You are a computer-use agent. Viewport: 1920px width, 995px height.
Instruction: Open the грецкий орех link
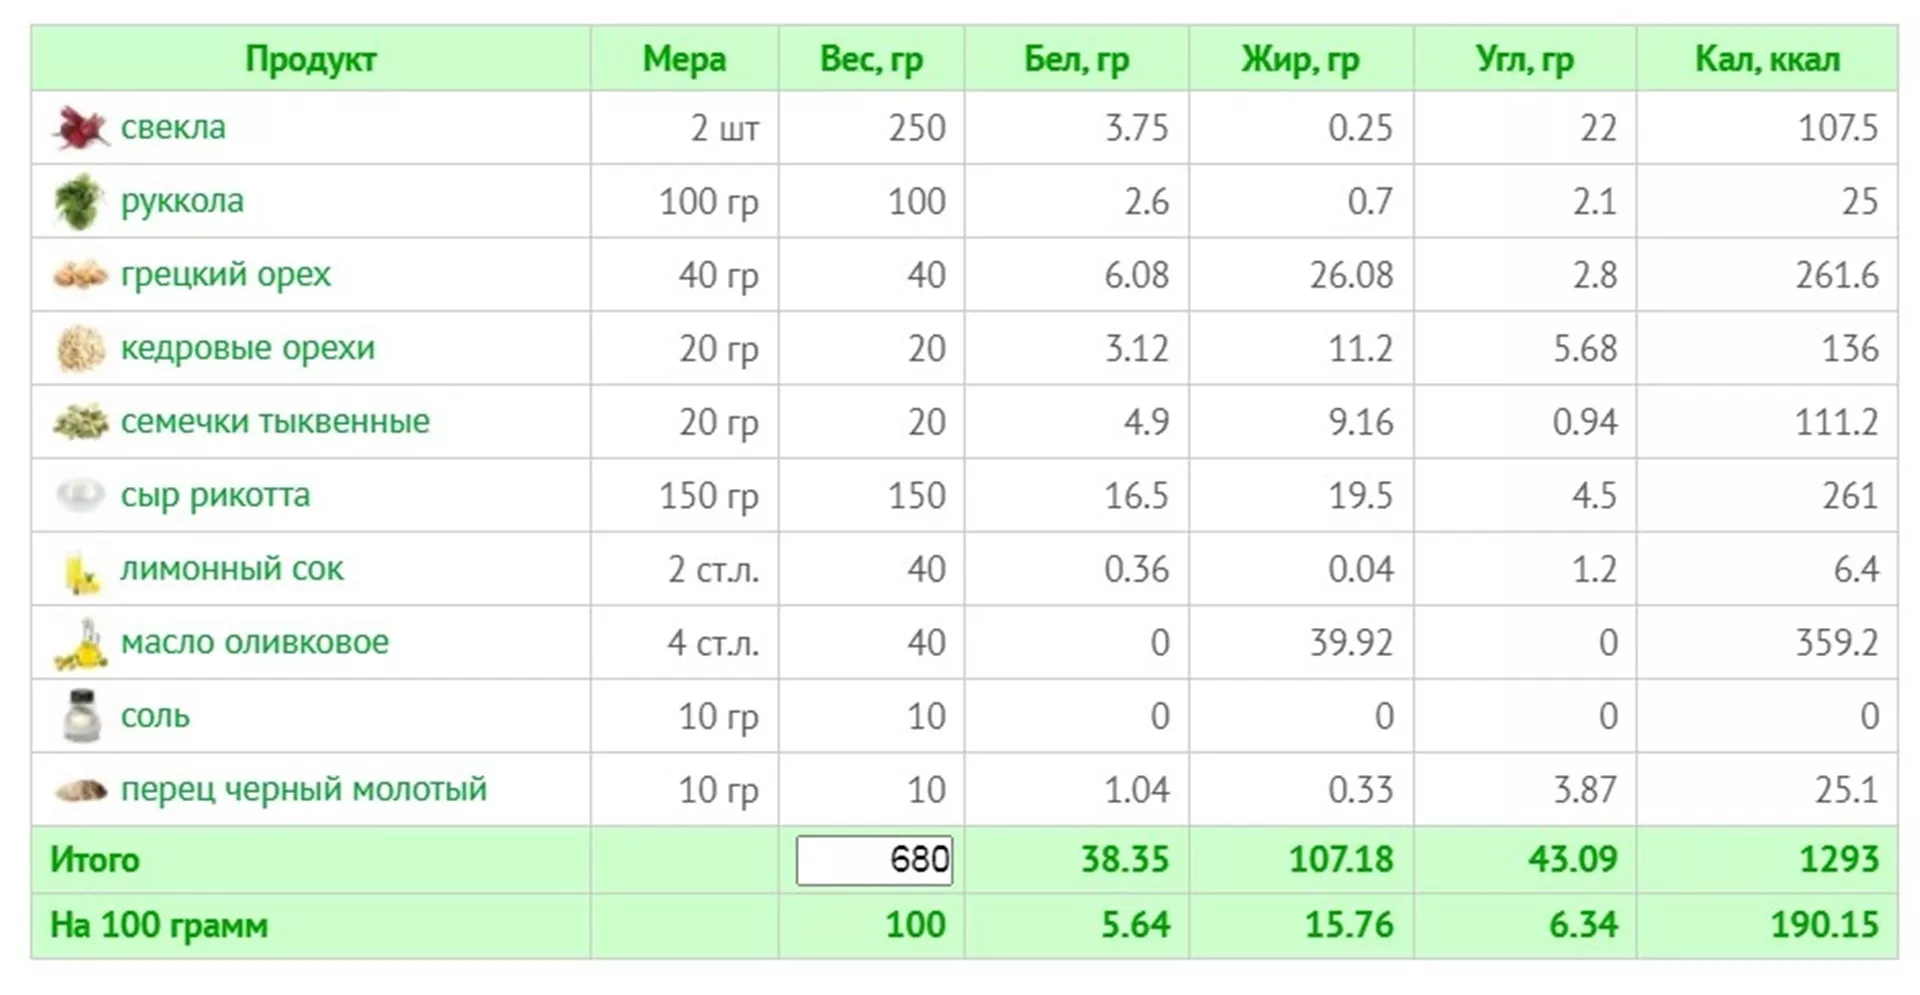pyautogui.click(x=225, y=274)
